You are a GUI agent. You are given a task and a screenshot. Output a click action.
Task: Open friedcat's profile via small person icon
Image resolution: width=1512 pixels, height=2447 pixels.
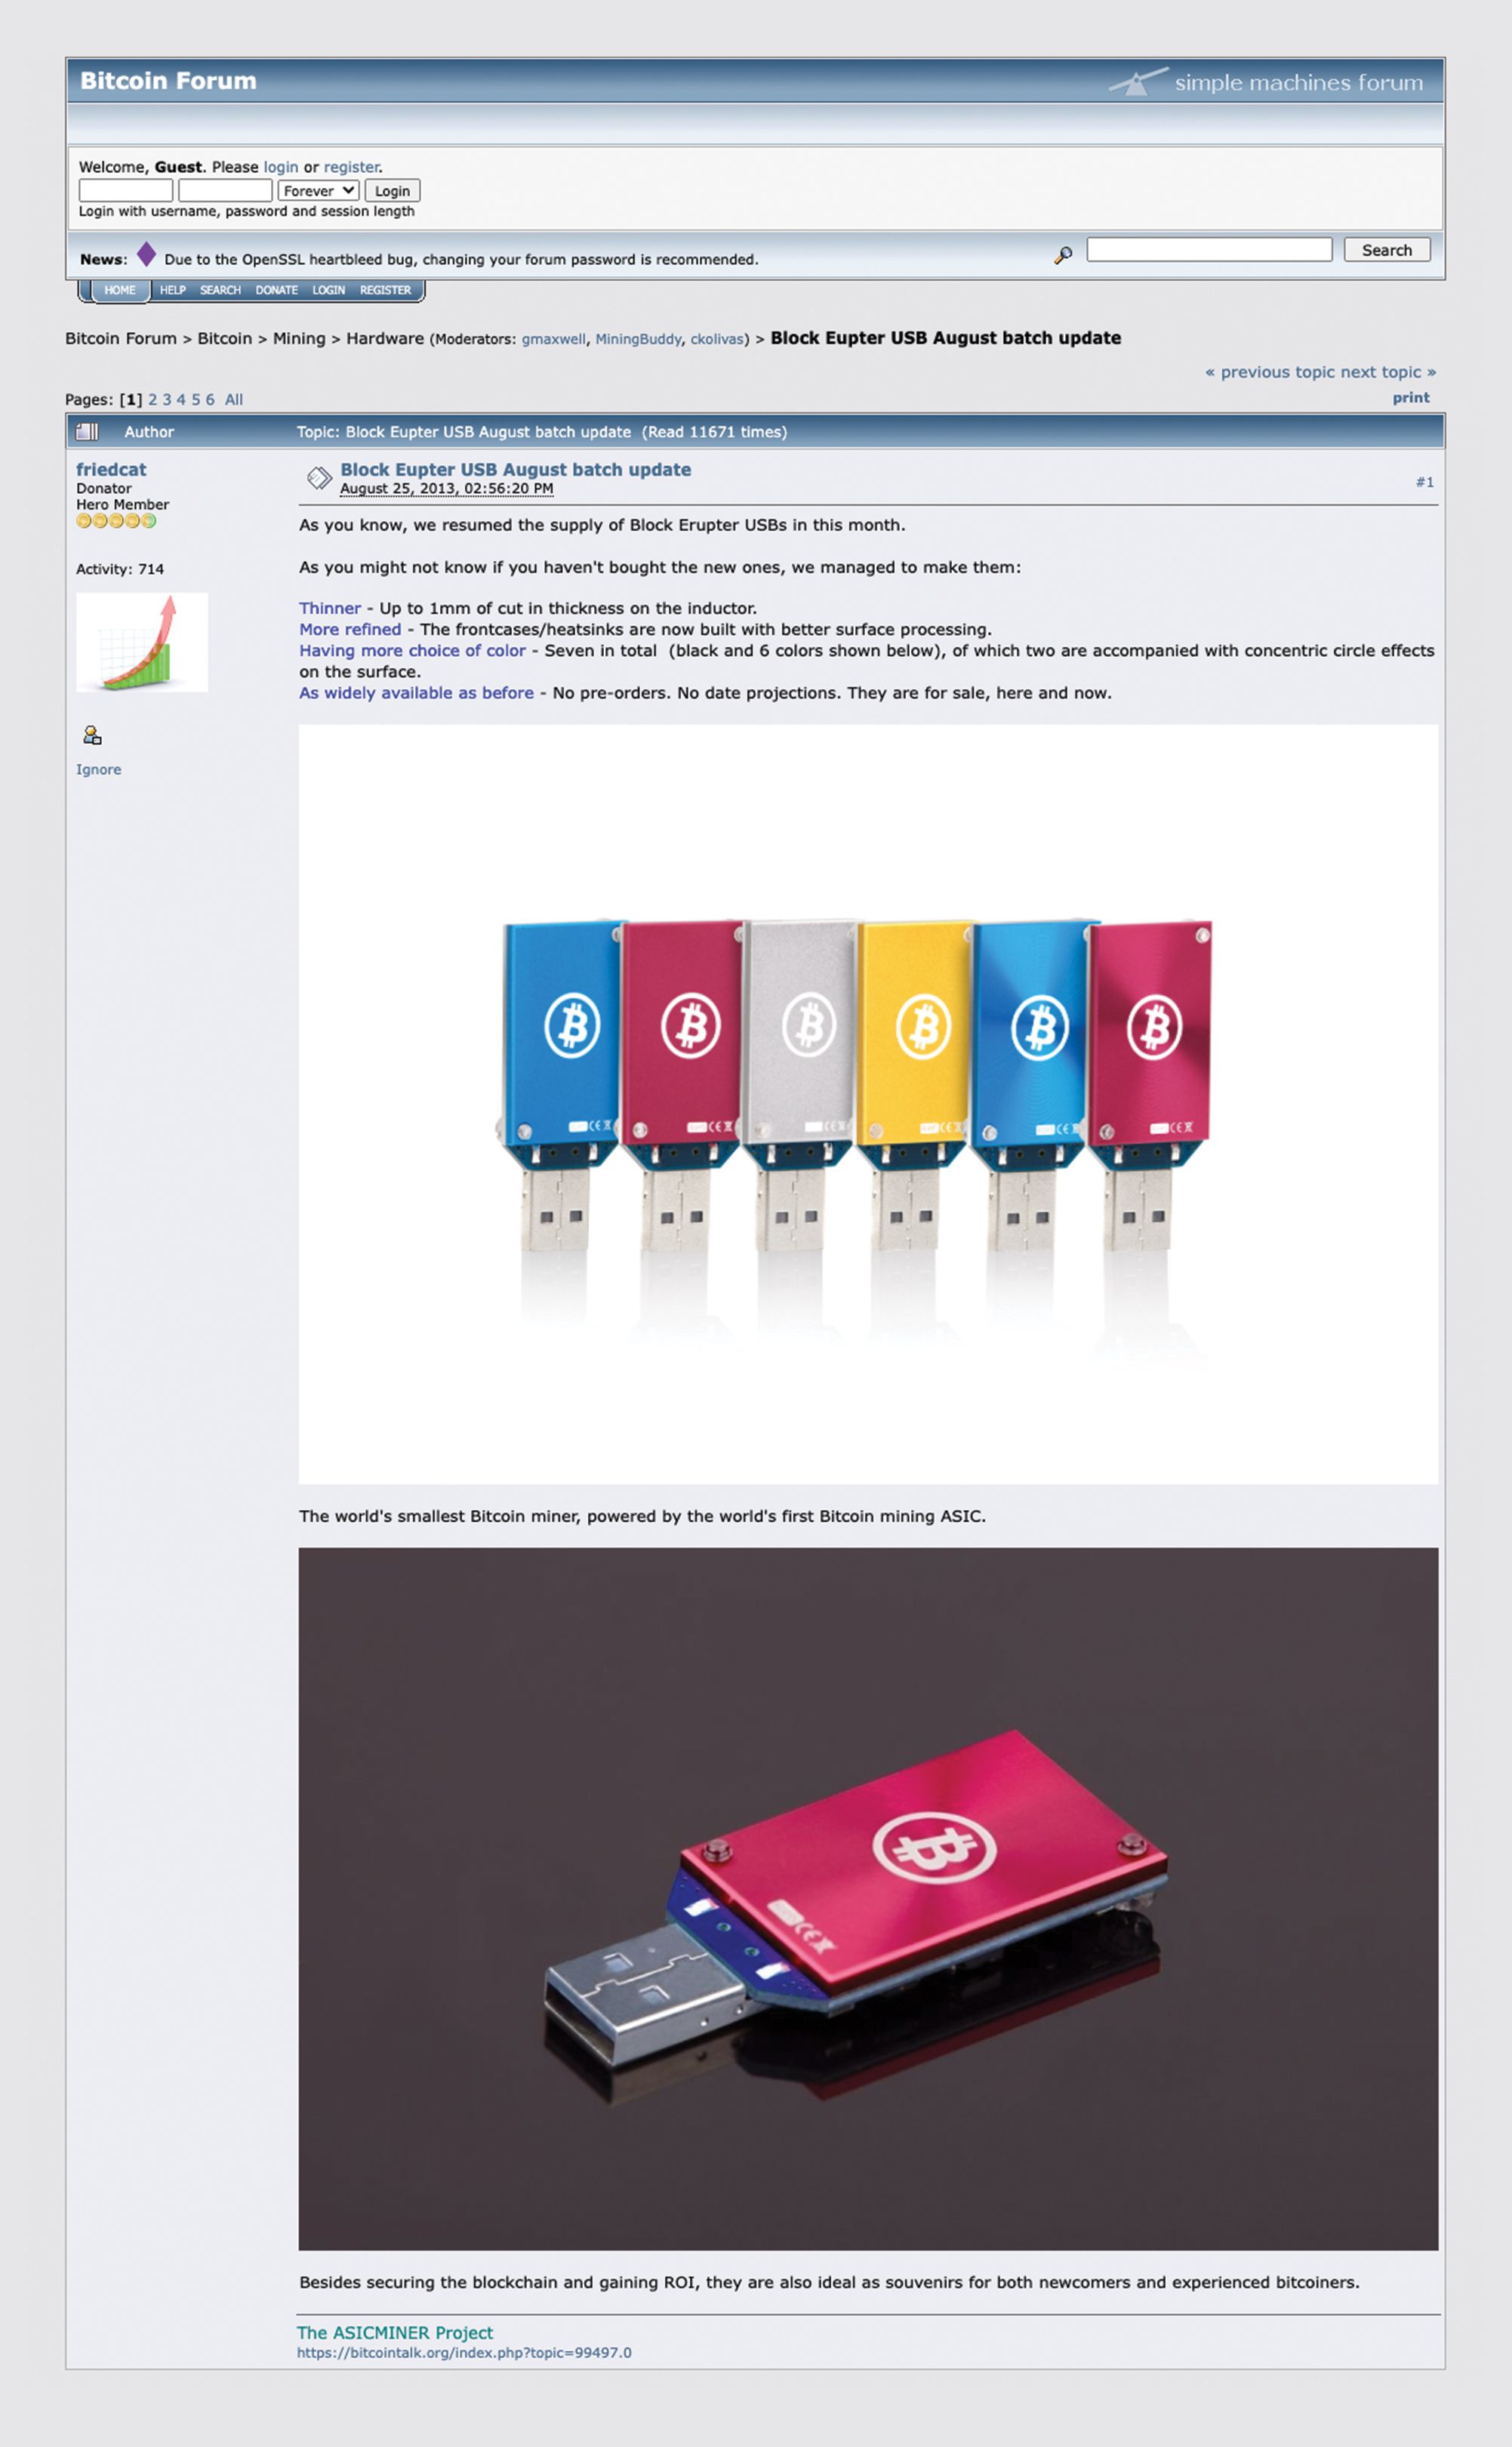(x=92, y=735)
